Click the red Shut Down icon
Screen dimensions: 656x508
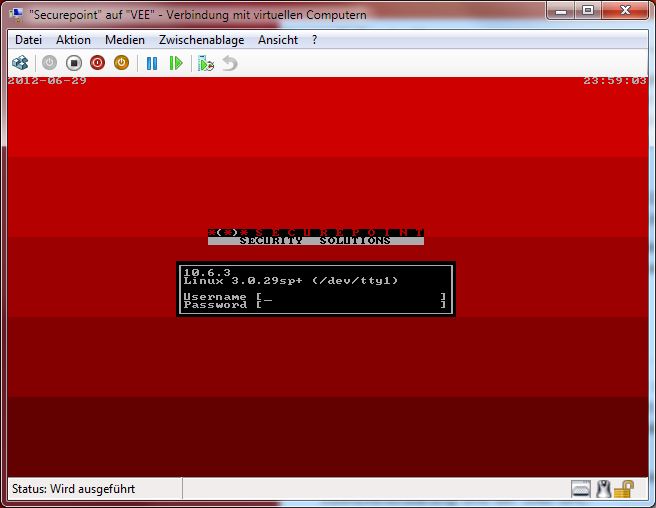click(x=97, y=63)
